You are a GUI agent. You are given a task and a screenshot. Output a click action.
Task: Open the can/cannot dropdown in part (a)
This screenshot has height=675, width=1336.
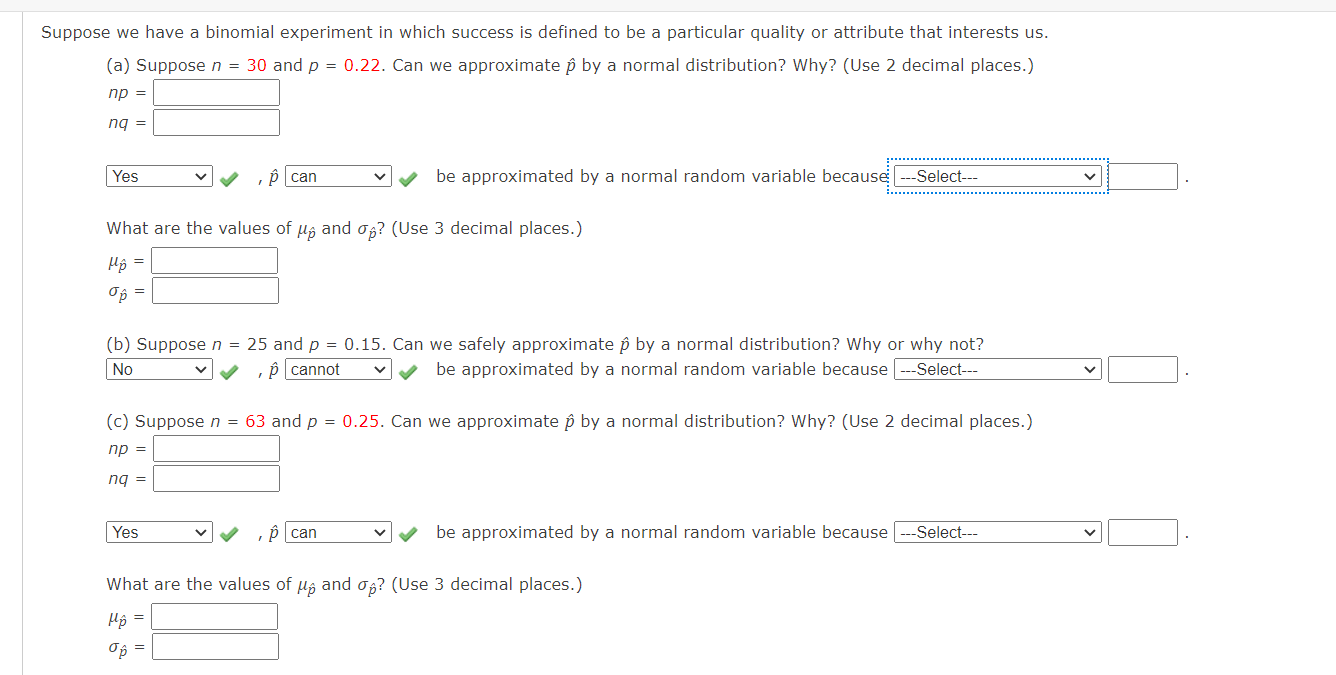tap(337, 176)
